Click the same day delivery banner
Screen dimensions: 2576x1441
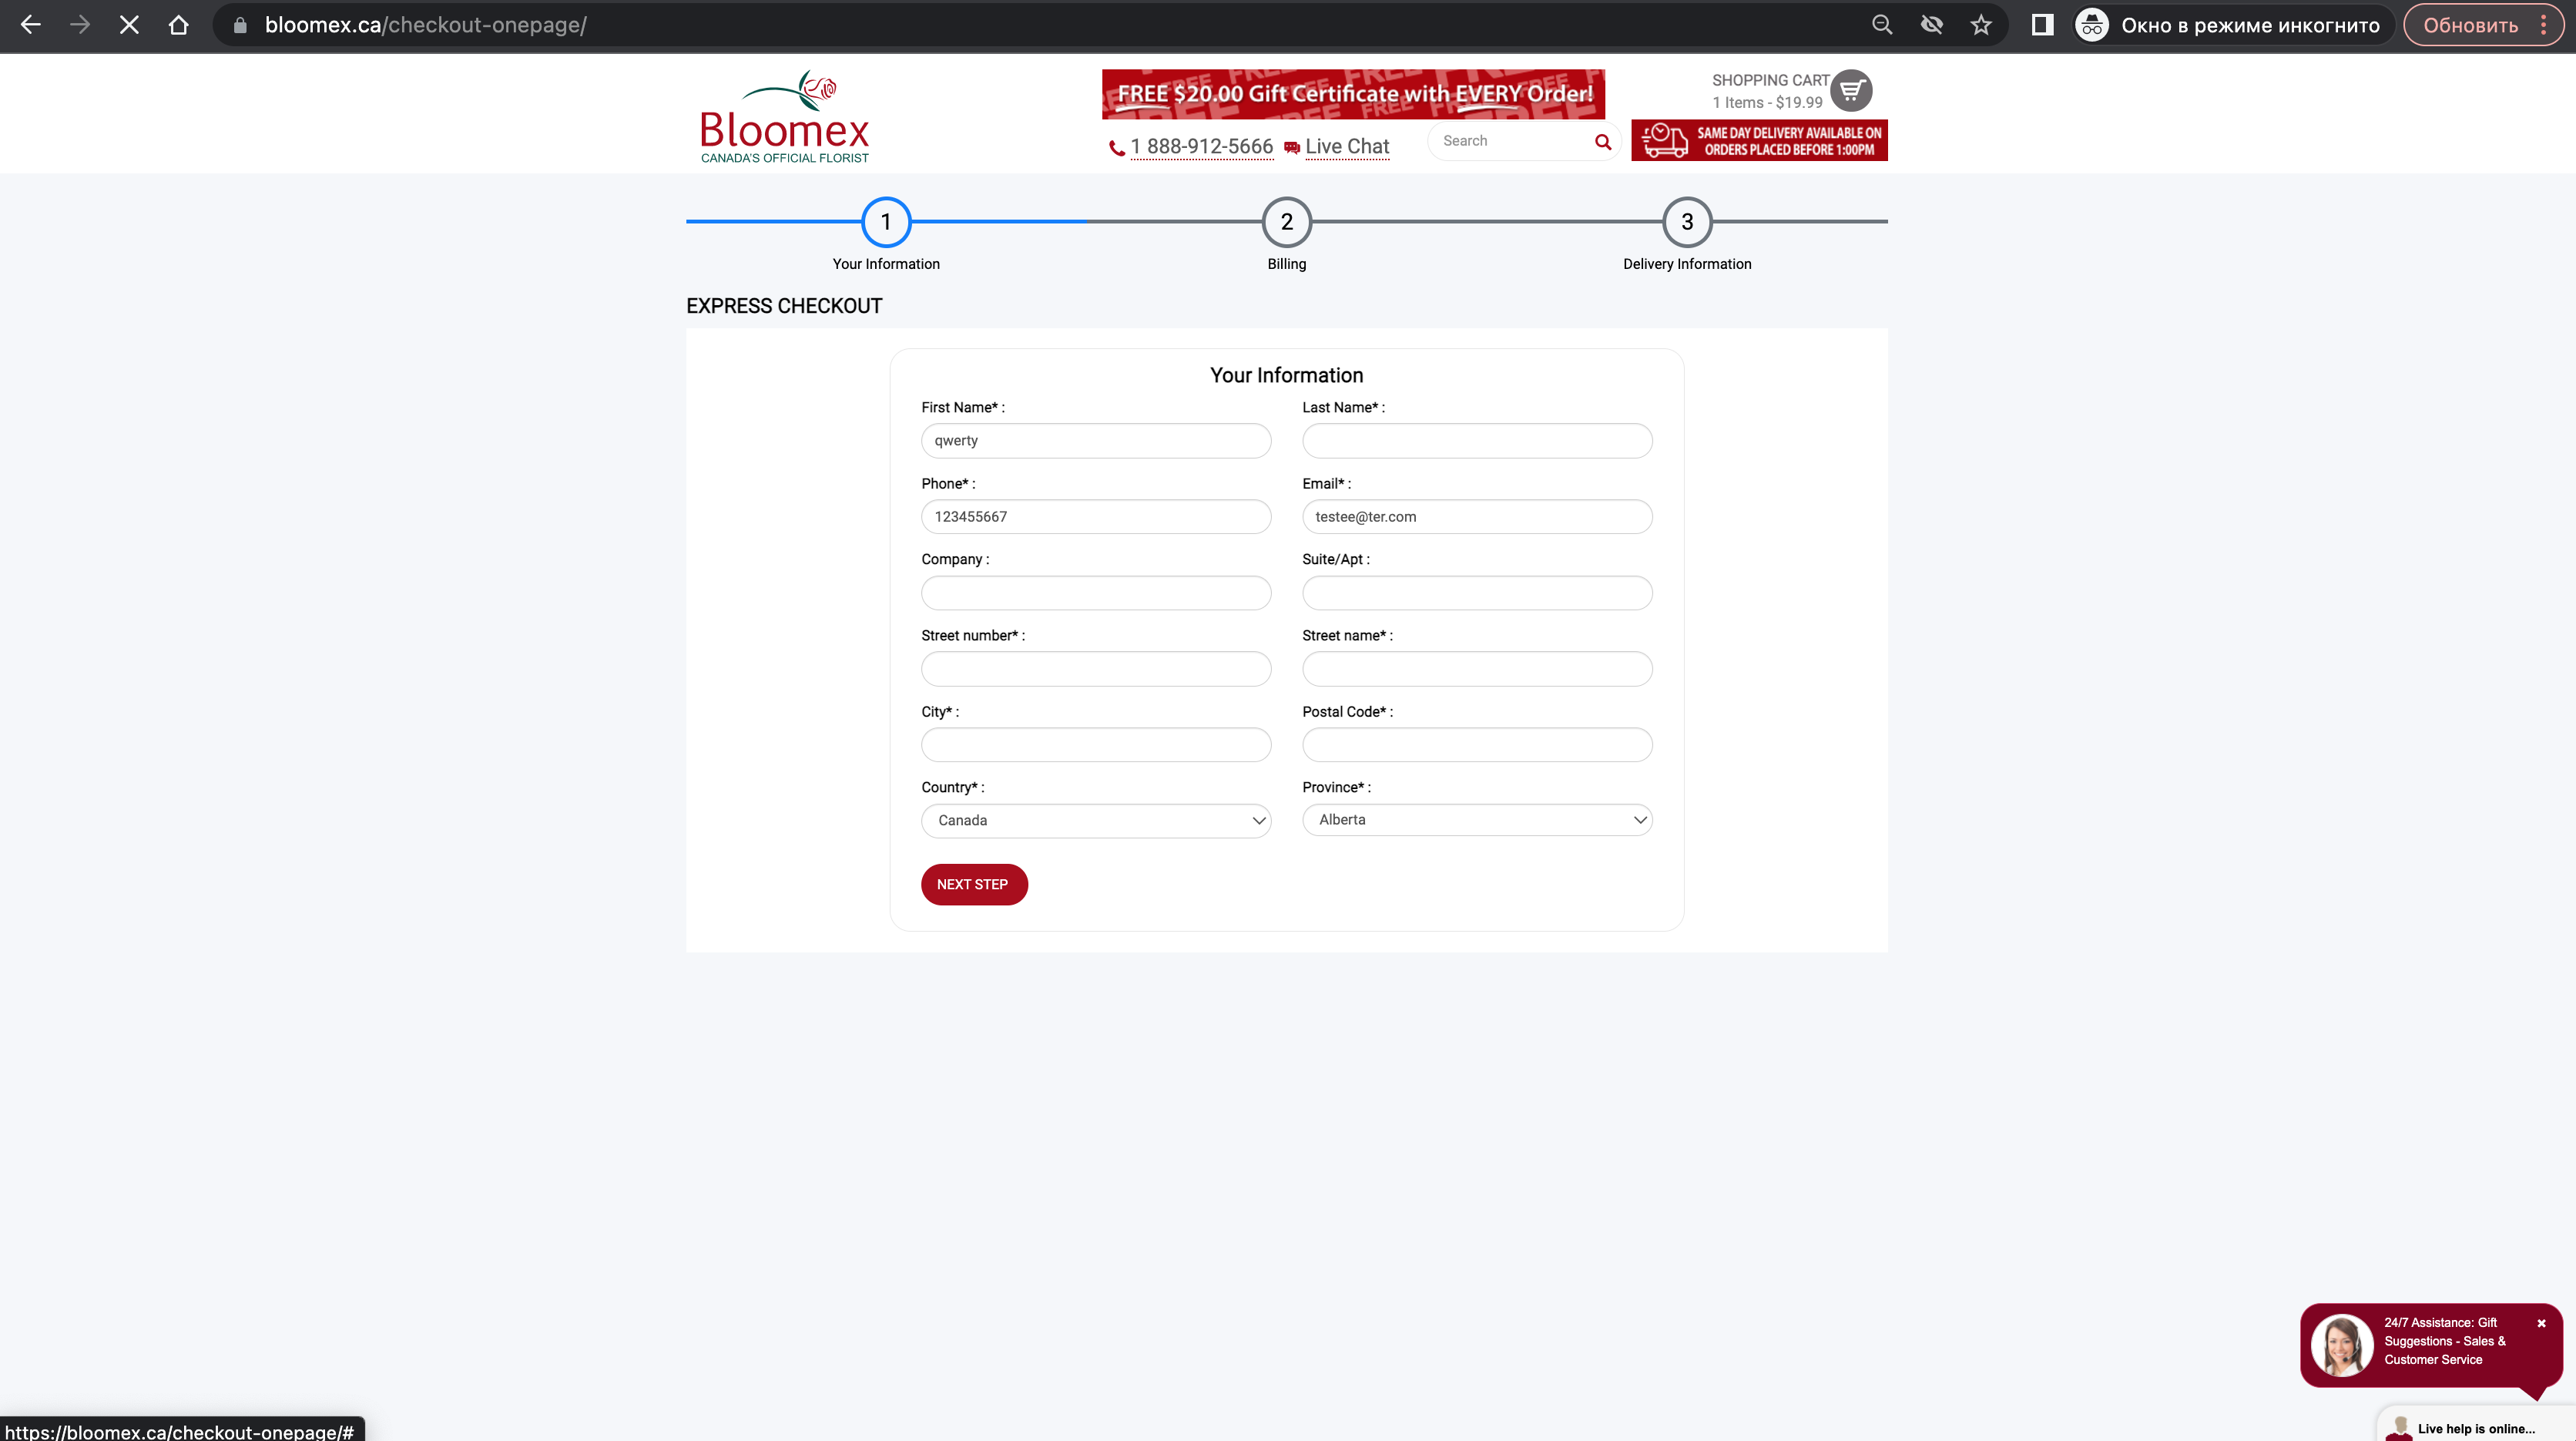coord(1759,141)
